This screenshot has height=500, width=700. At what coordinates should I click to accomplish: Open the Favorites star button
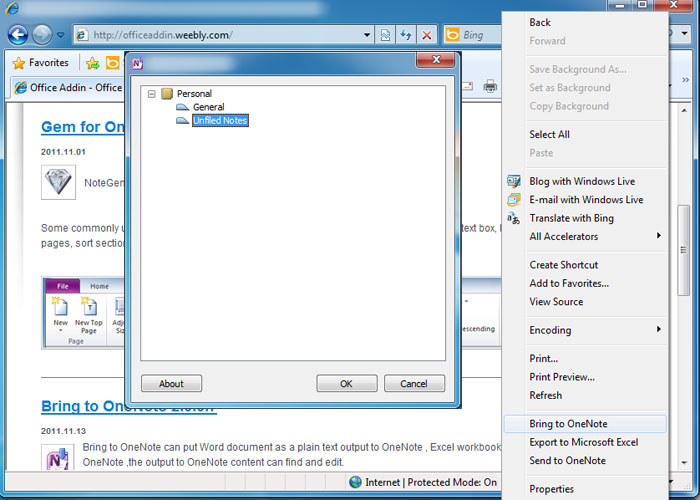(x=41, y=63)
